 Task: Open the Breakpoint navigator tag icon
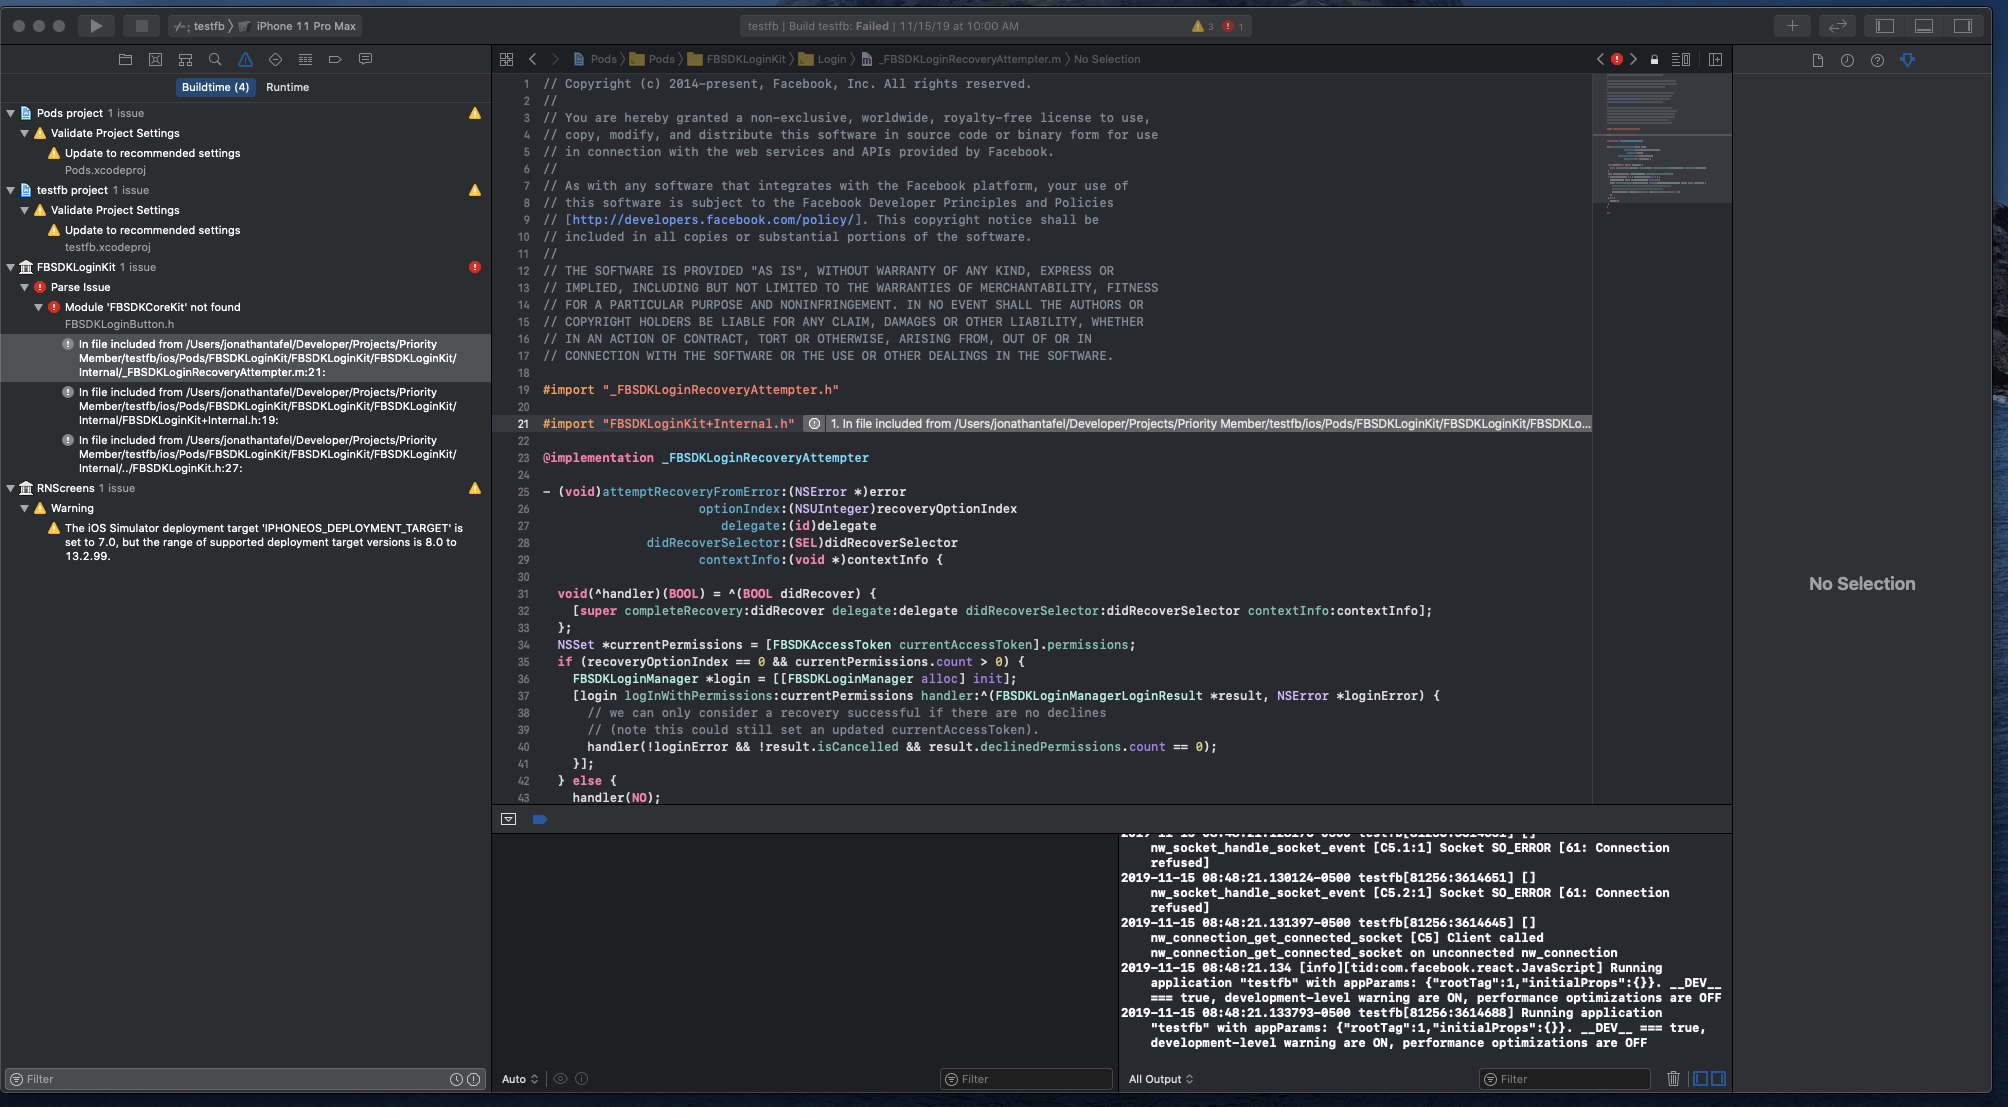tap(335, 59)
